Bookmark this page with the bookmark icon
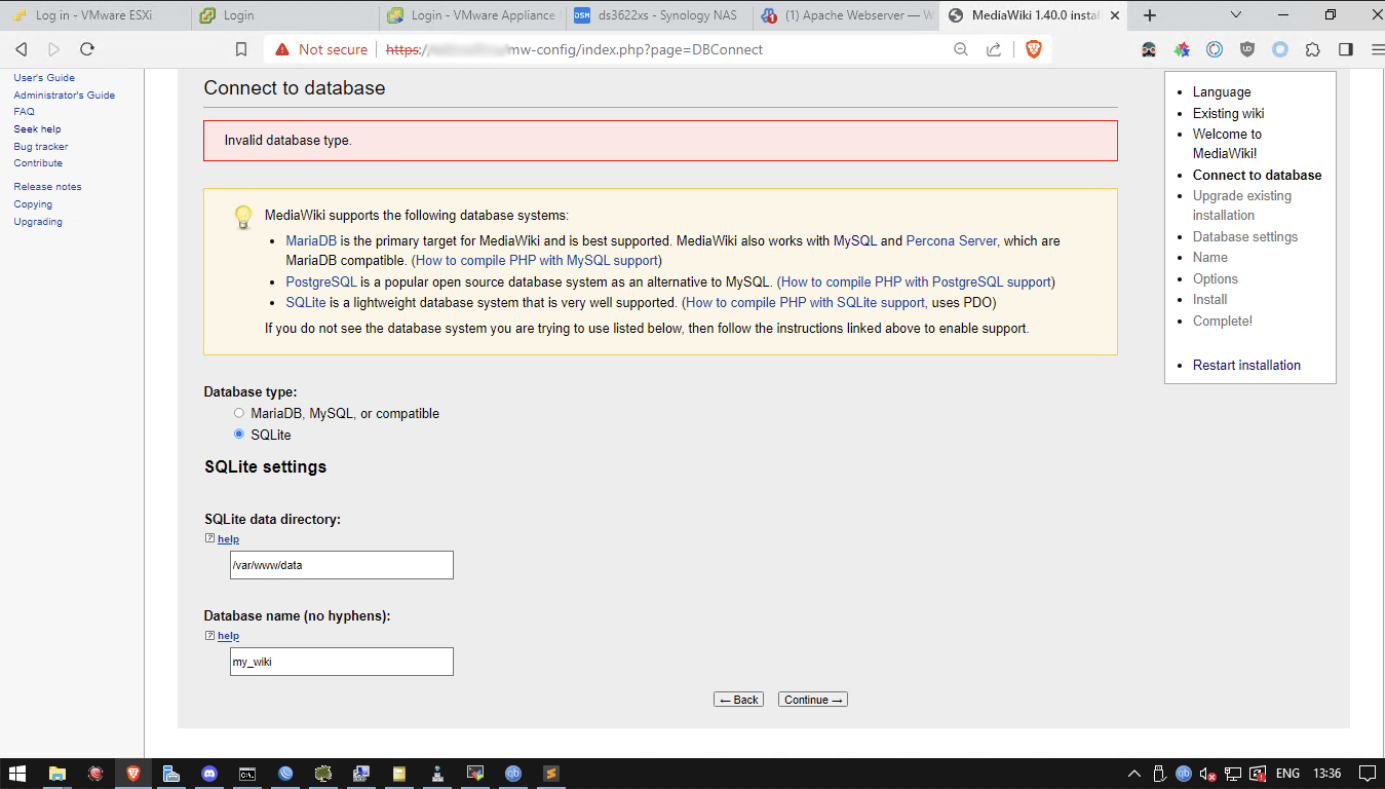 (x=241, y=49)
